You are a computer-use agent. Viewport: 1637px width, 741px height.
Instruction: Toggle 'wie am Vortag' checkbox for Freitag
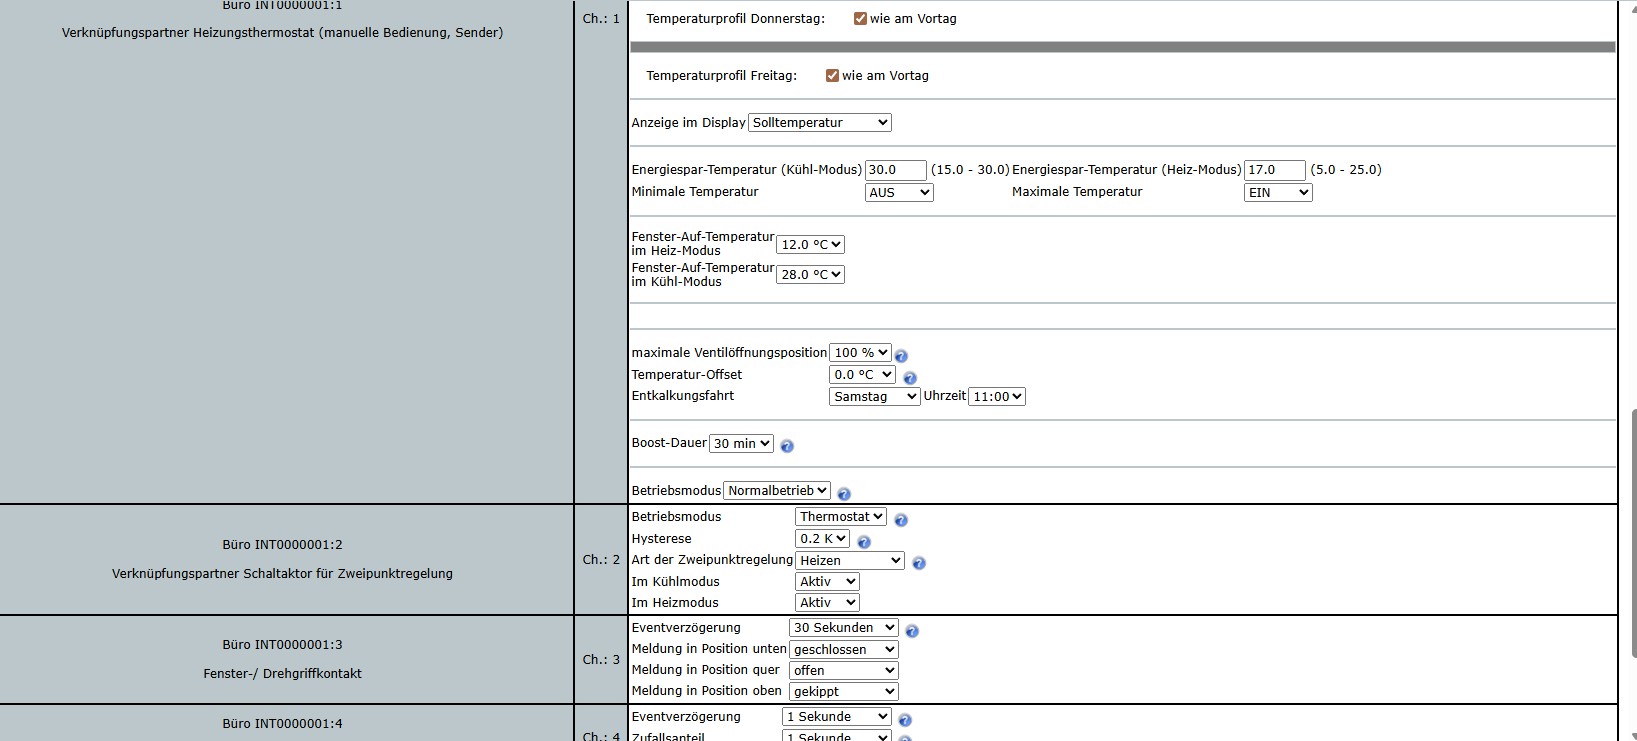[832, 75]
